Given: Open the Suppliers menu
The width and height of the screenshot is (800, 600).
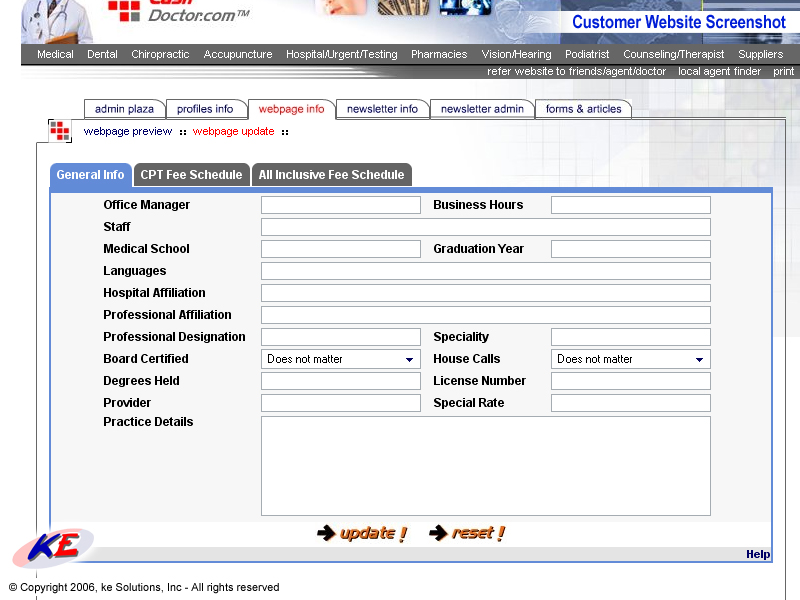Looking at the screenshot, I should (760, 54).
